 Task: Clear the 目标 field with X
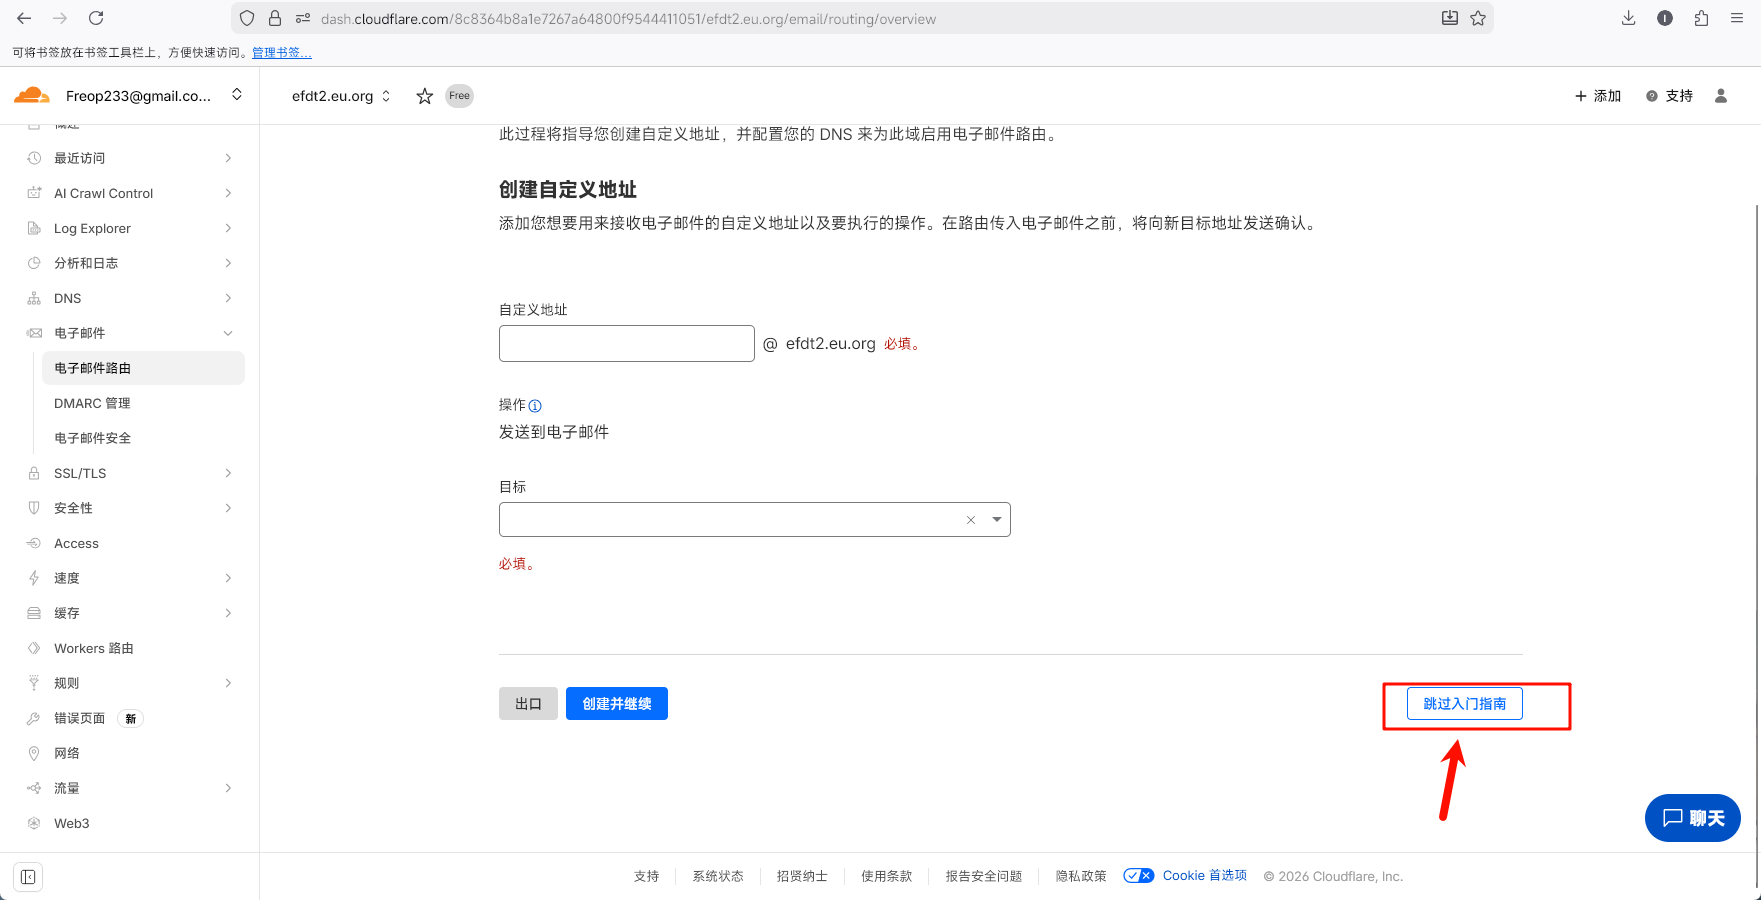pyautogui.click(x=970, y=520)
